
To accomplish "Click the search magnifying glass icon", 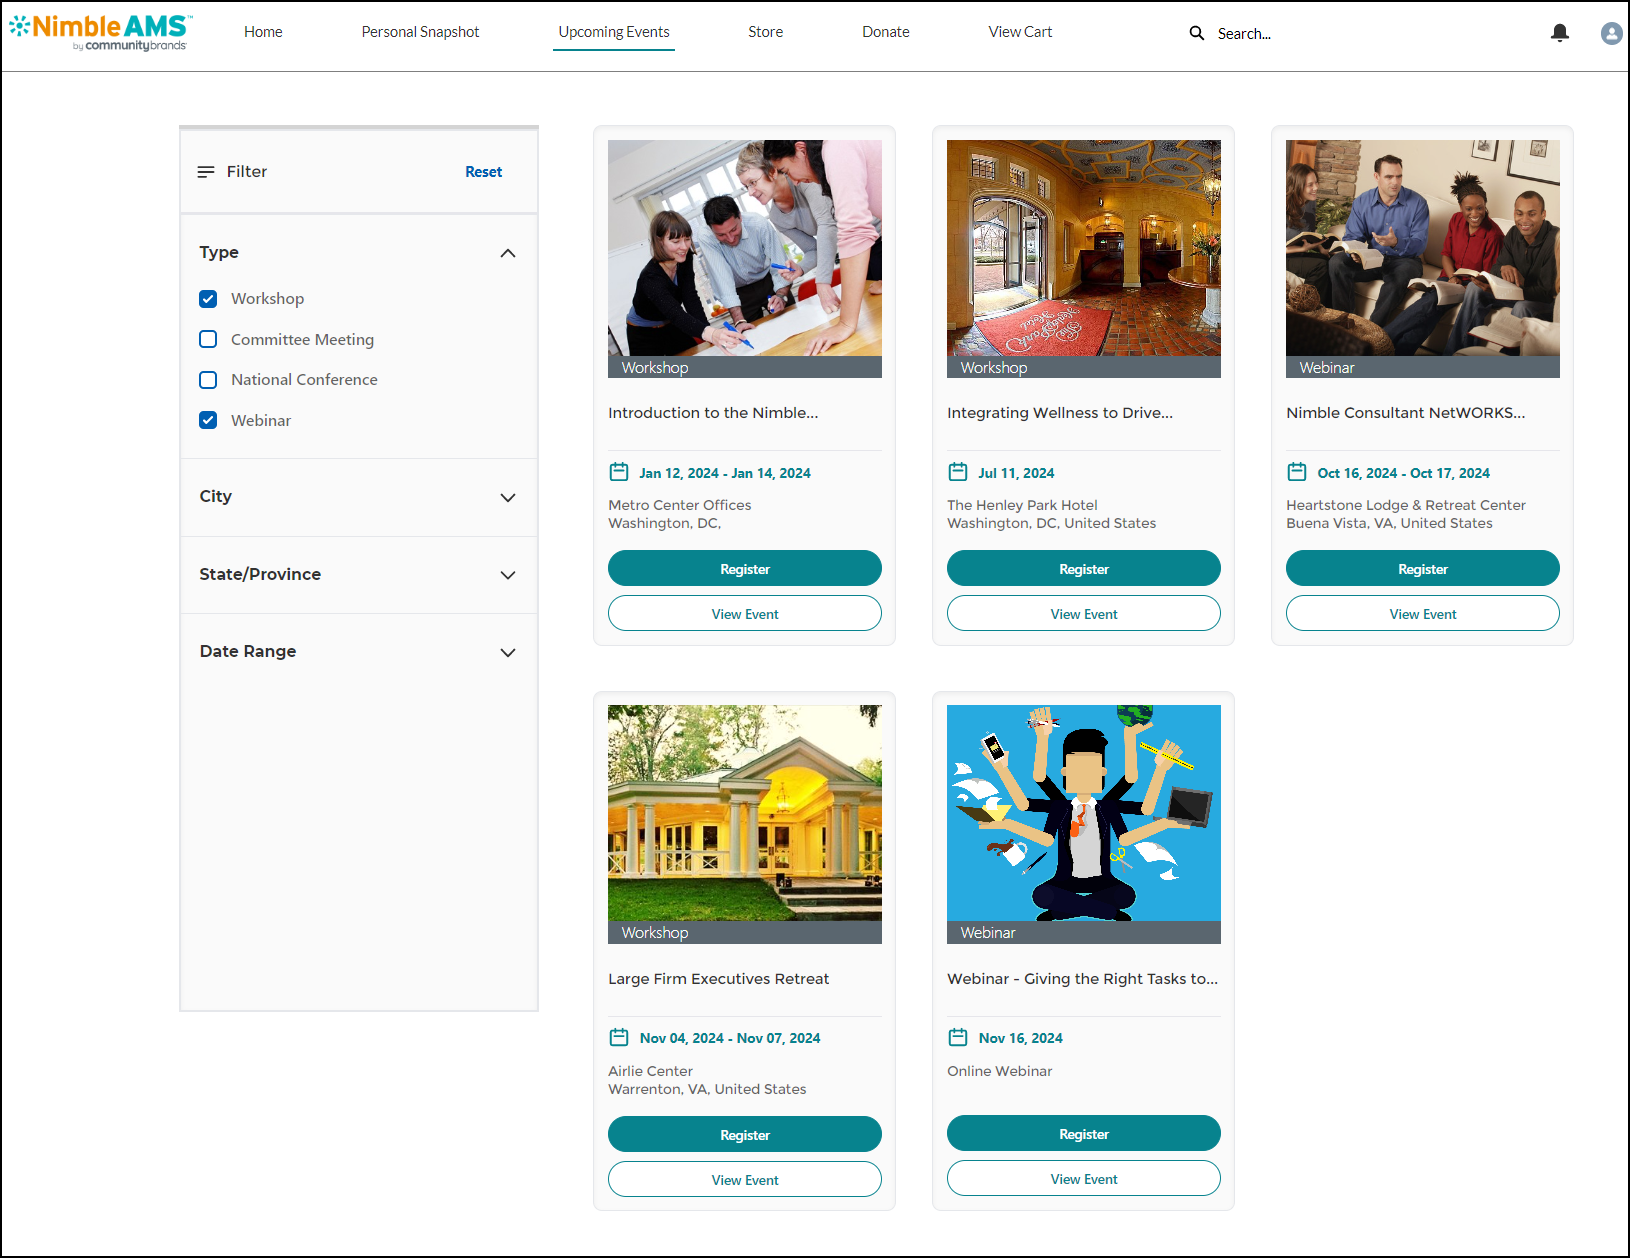I will pyautogui.click(x=1196, y=33).
